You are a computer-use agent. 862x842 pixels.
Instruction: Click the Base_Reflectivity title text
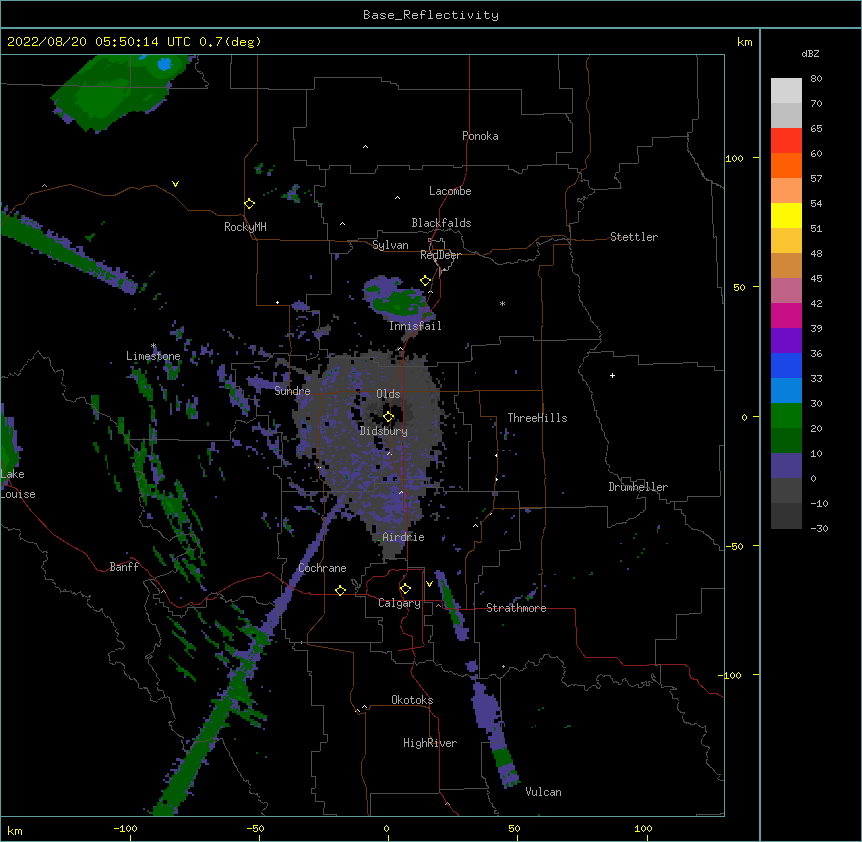click(x=431, y=15)
